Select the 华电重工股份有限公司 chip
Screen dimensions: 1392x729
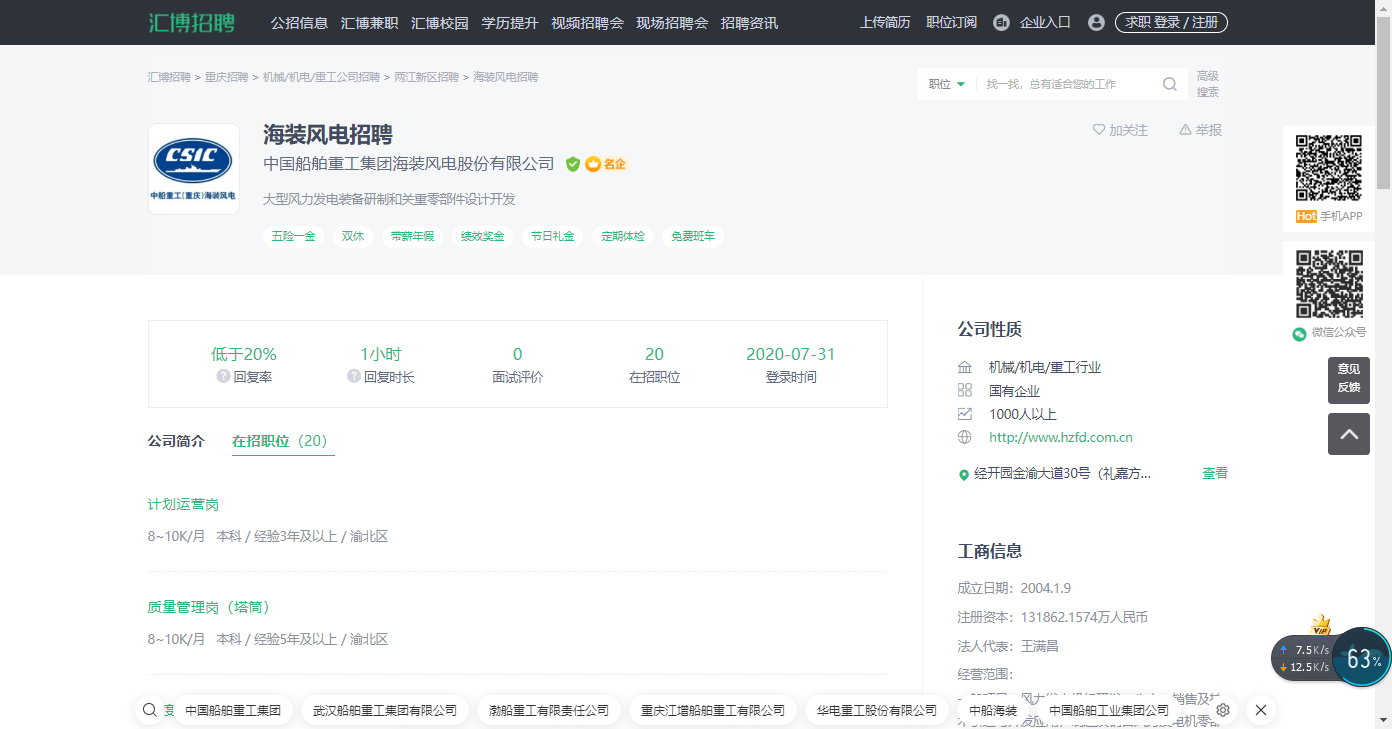pos(877,710)
